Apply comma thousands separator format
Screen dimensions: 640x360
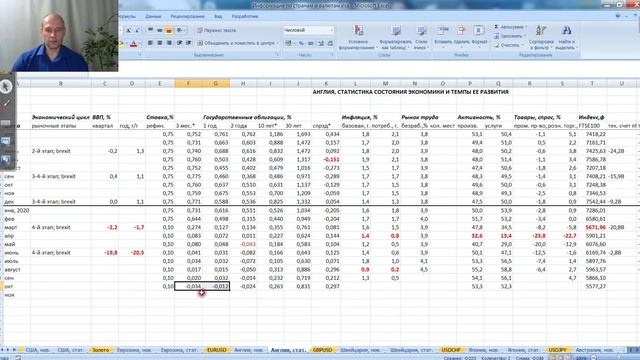pos(311,43)
